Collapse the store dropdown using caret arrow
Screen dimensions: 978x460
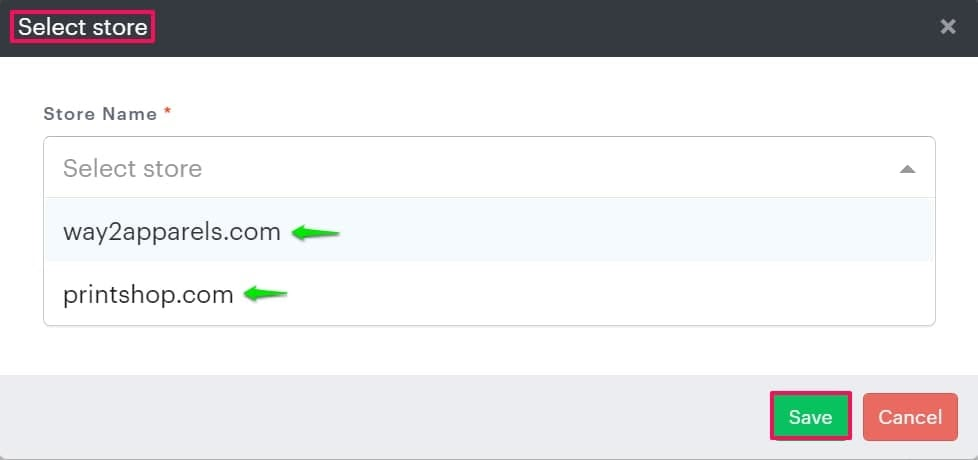point(907,169)
